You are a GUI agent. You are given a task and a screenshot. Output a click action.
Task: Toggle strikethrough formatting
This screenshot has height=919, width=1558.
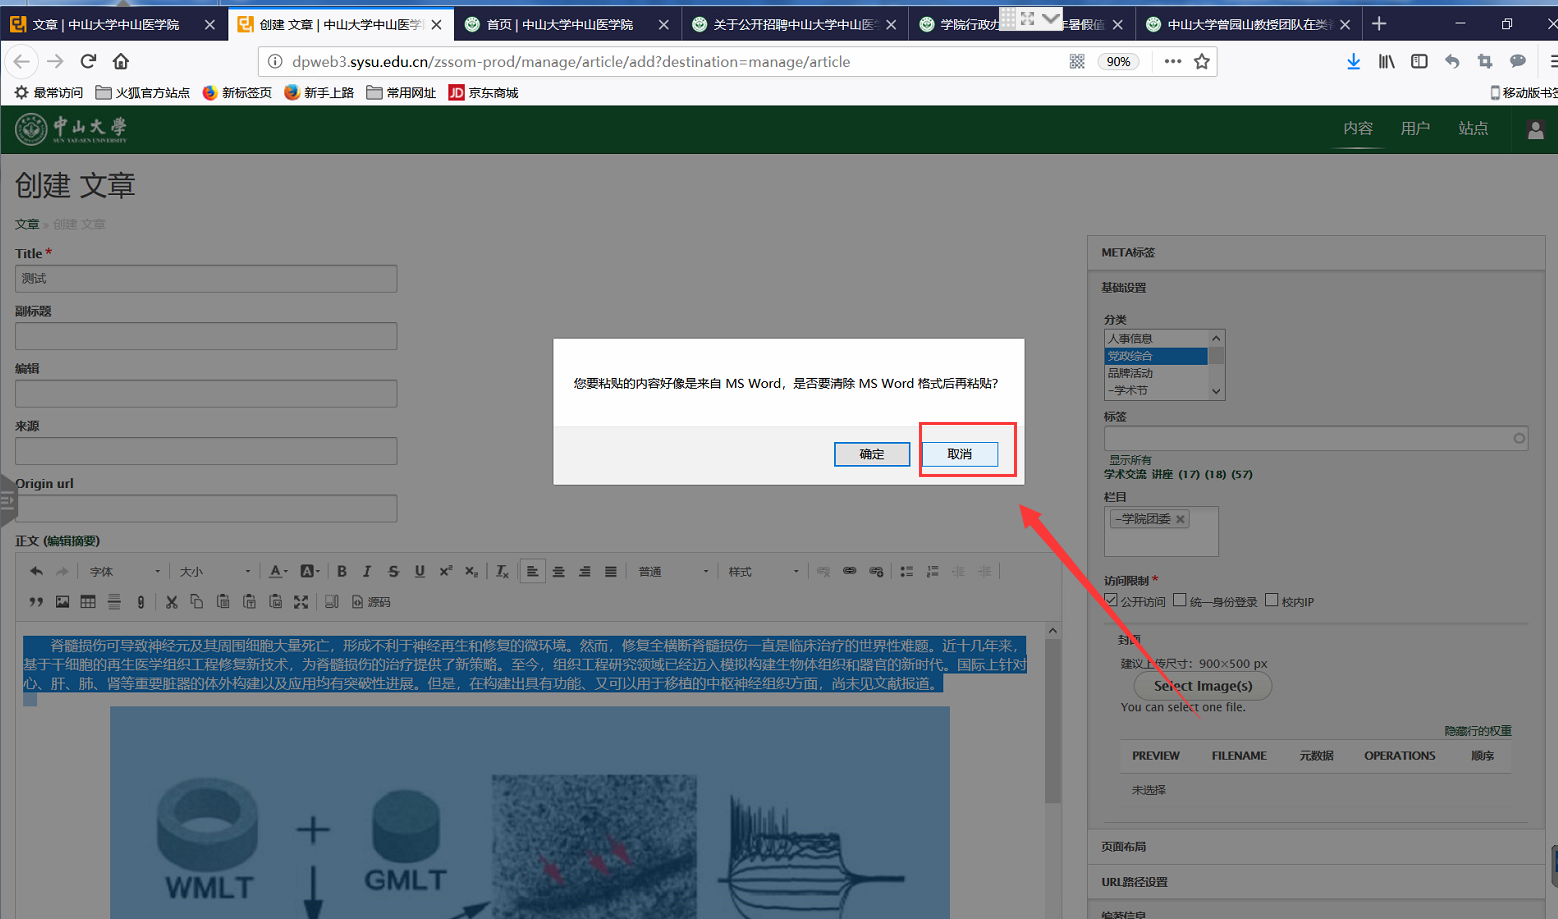pos(393,571)
